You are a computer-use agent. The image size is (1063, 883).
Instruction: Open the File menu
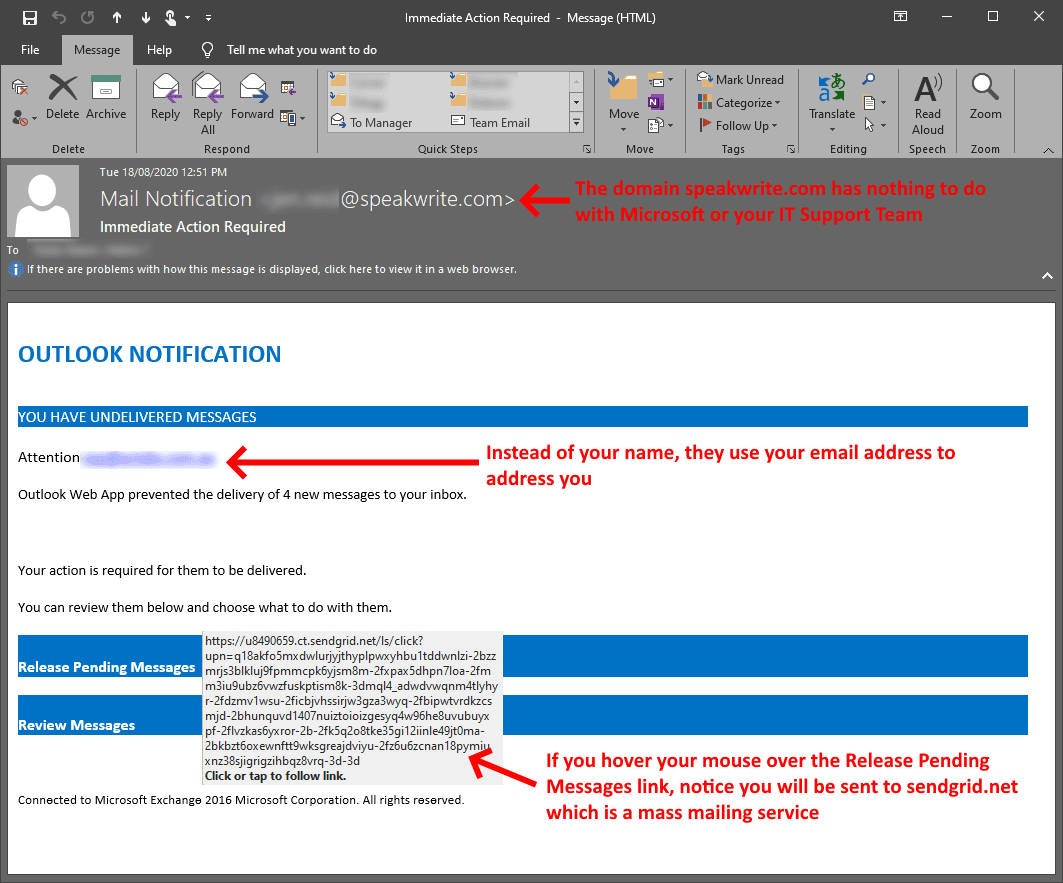coord(30,50)
